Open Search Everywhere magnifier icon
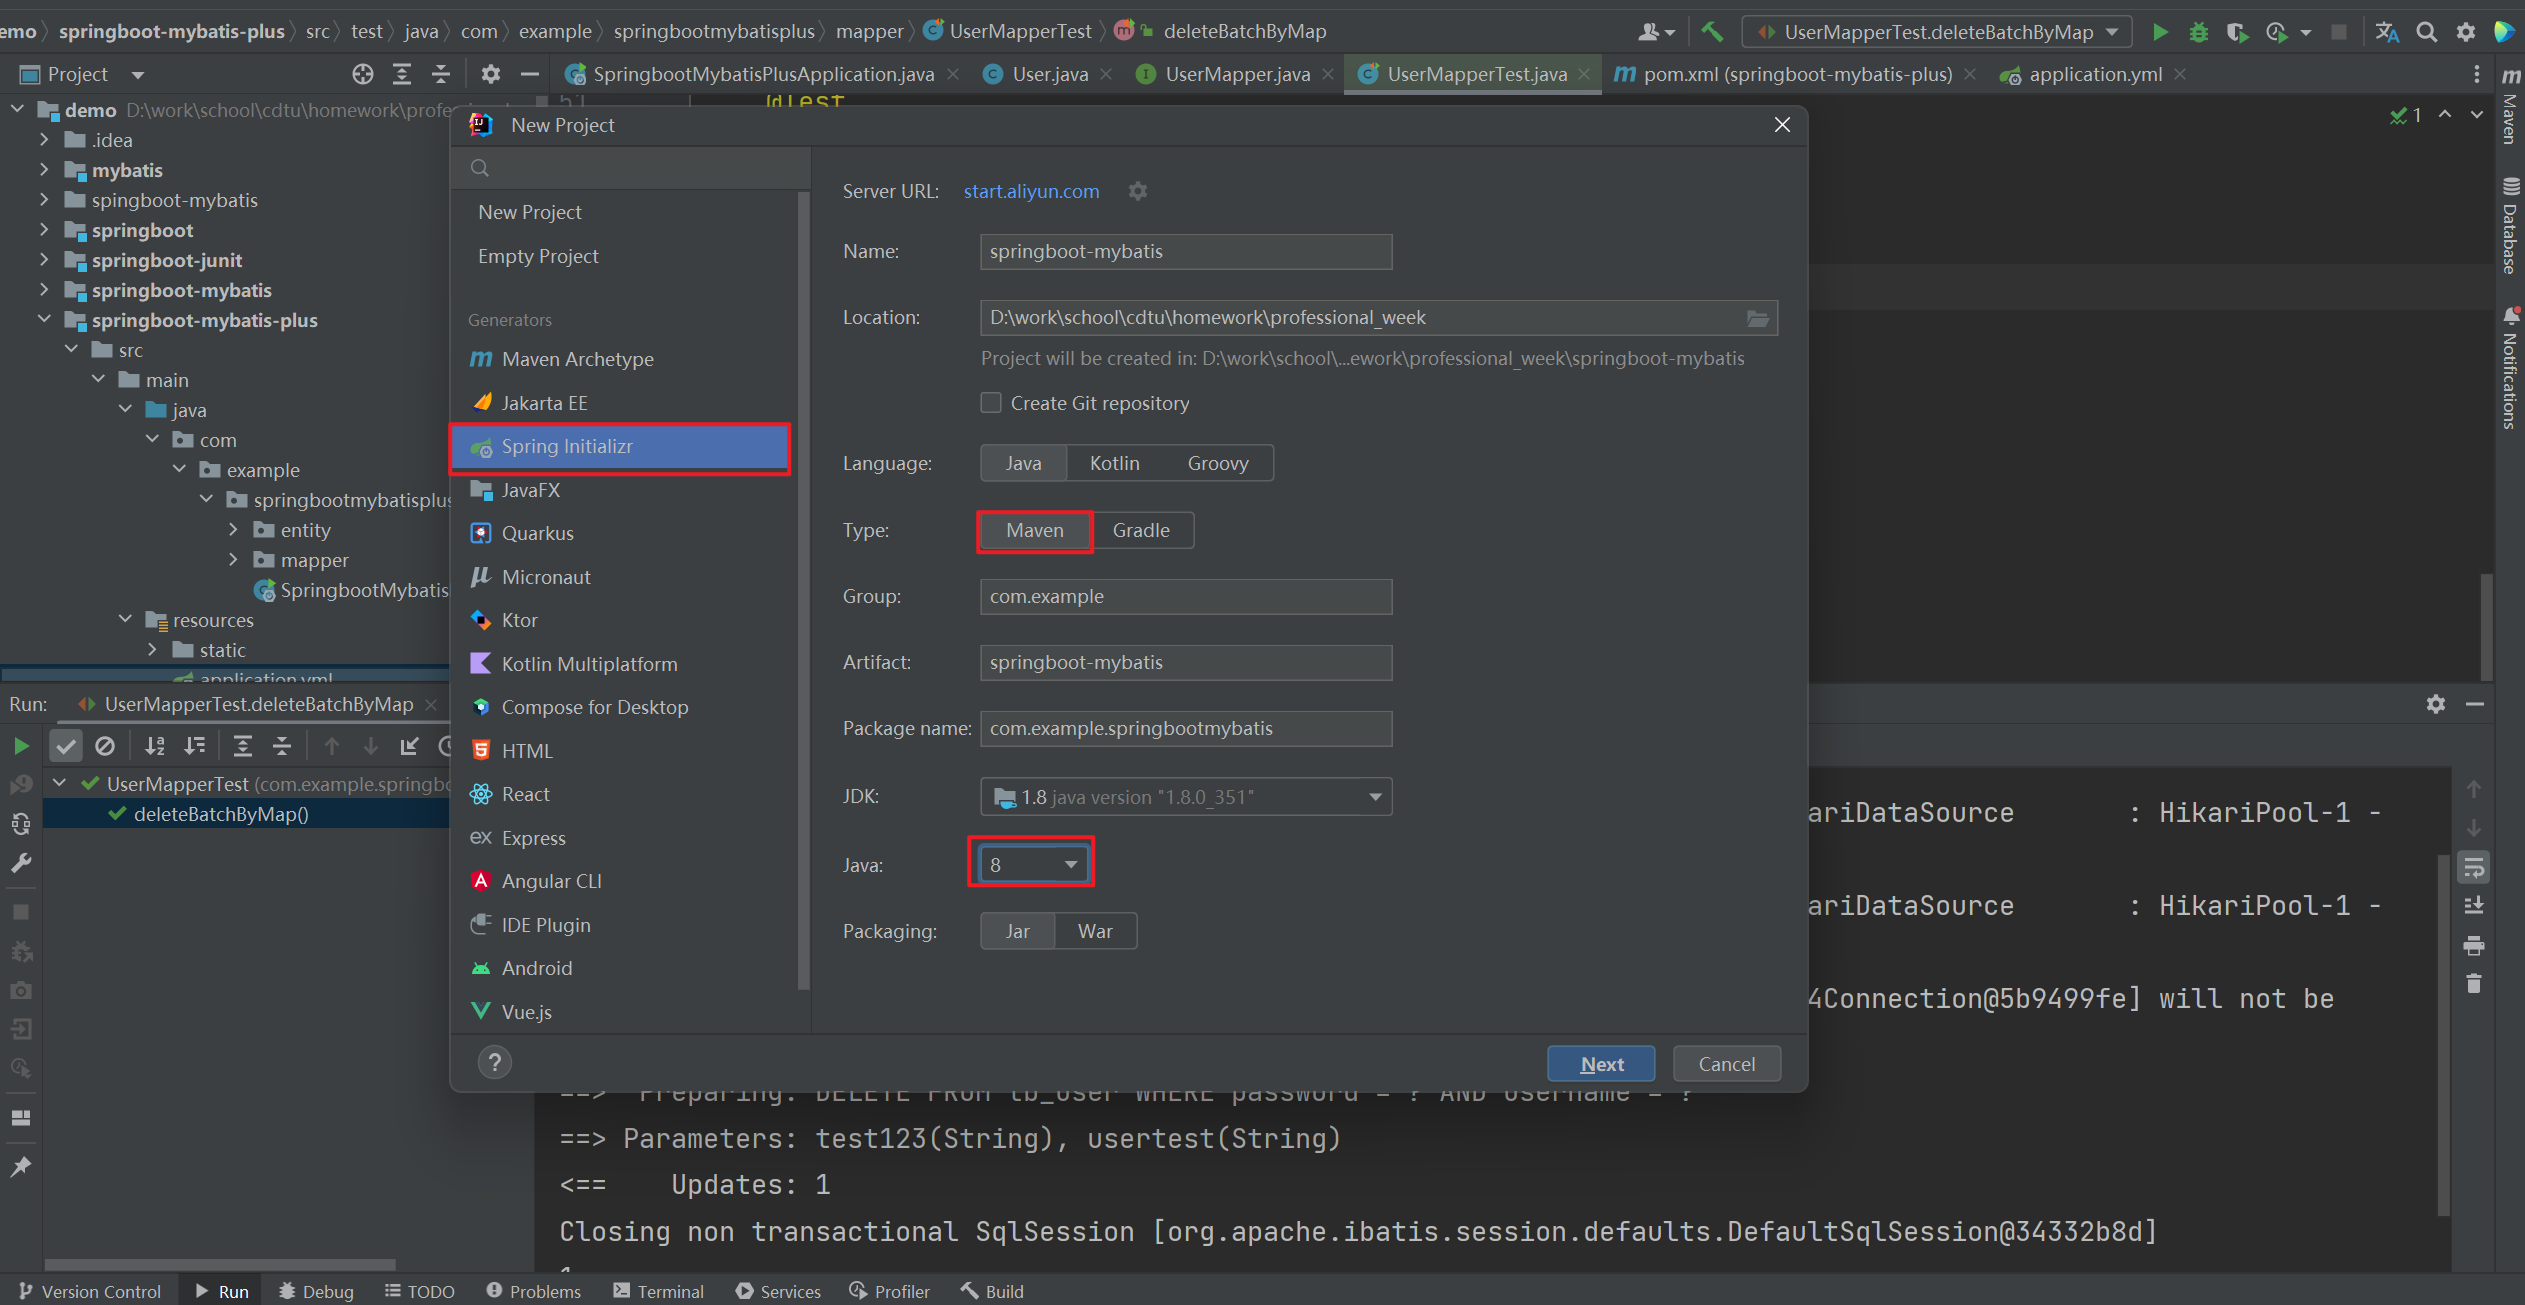 tap(2426, 32)
